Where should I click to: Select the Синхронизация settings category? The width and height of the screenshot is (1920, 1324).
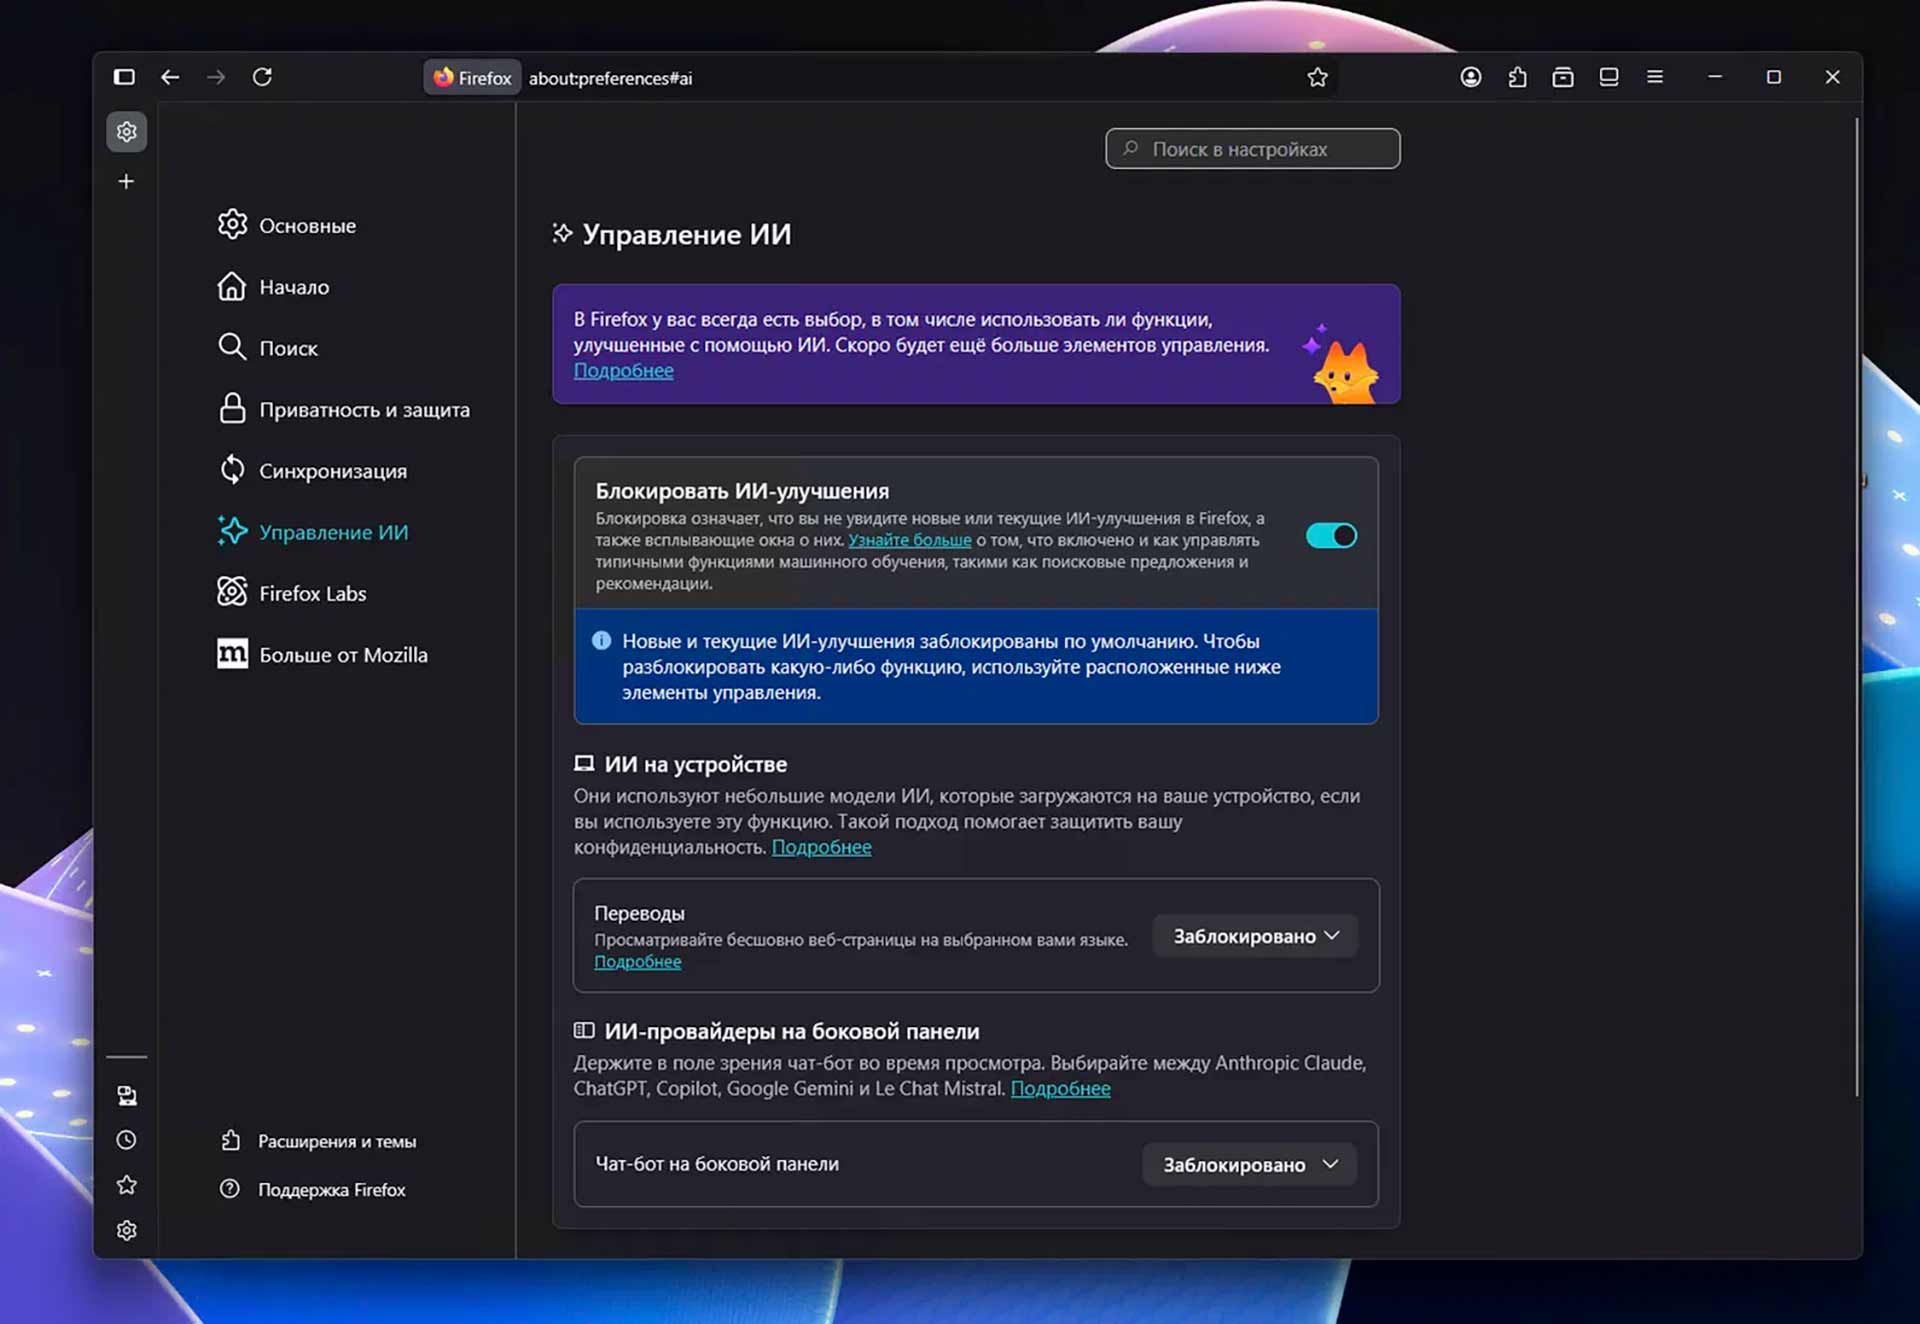tap(333, 470)
